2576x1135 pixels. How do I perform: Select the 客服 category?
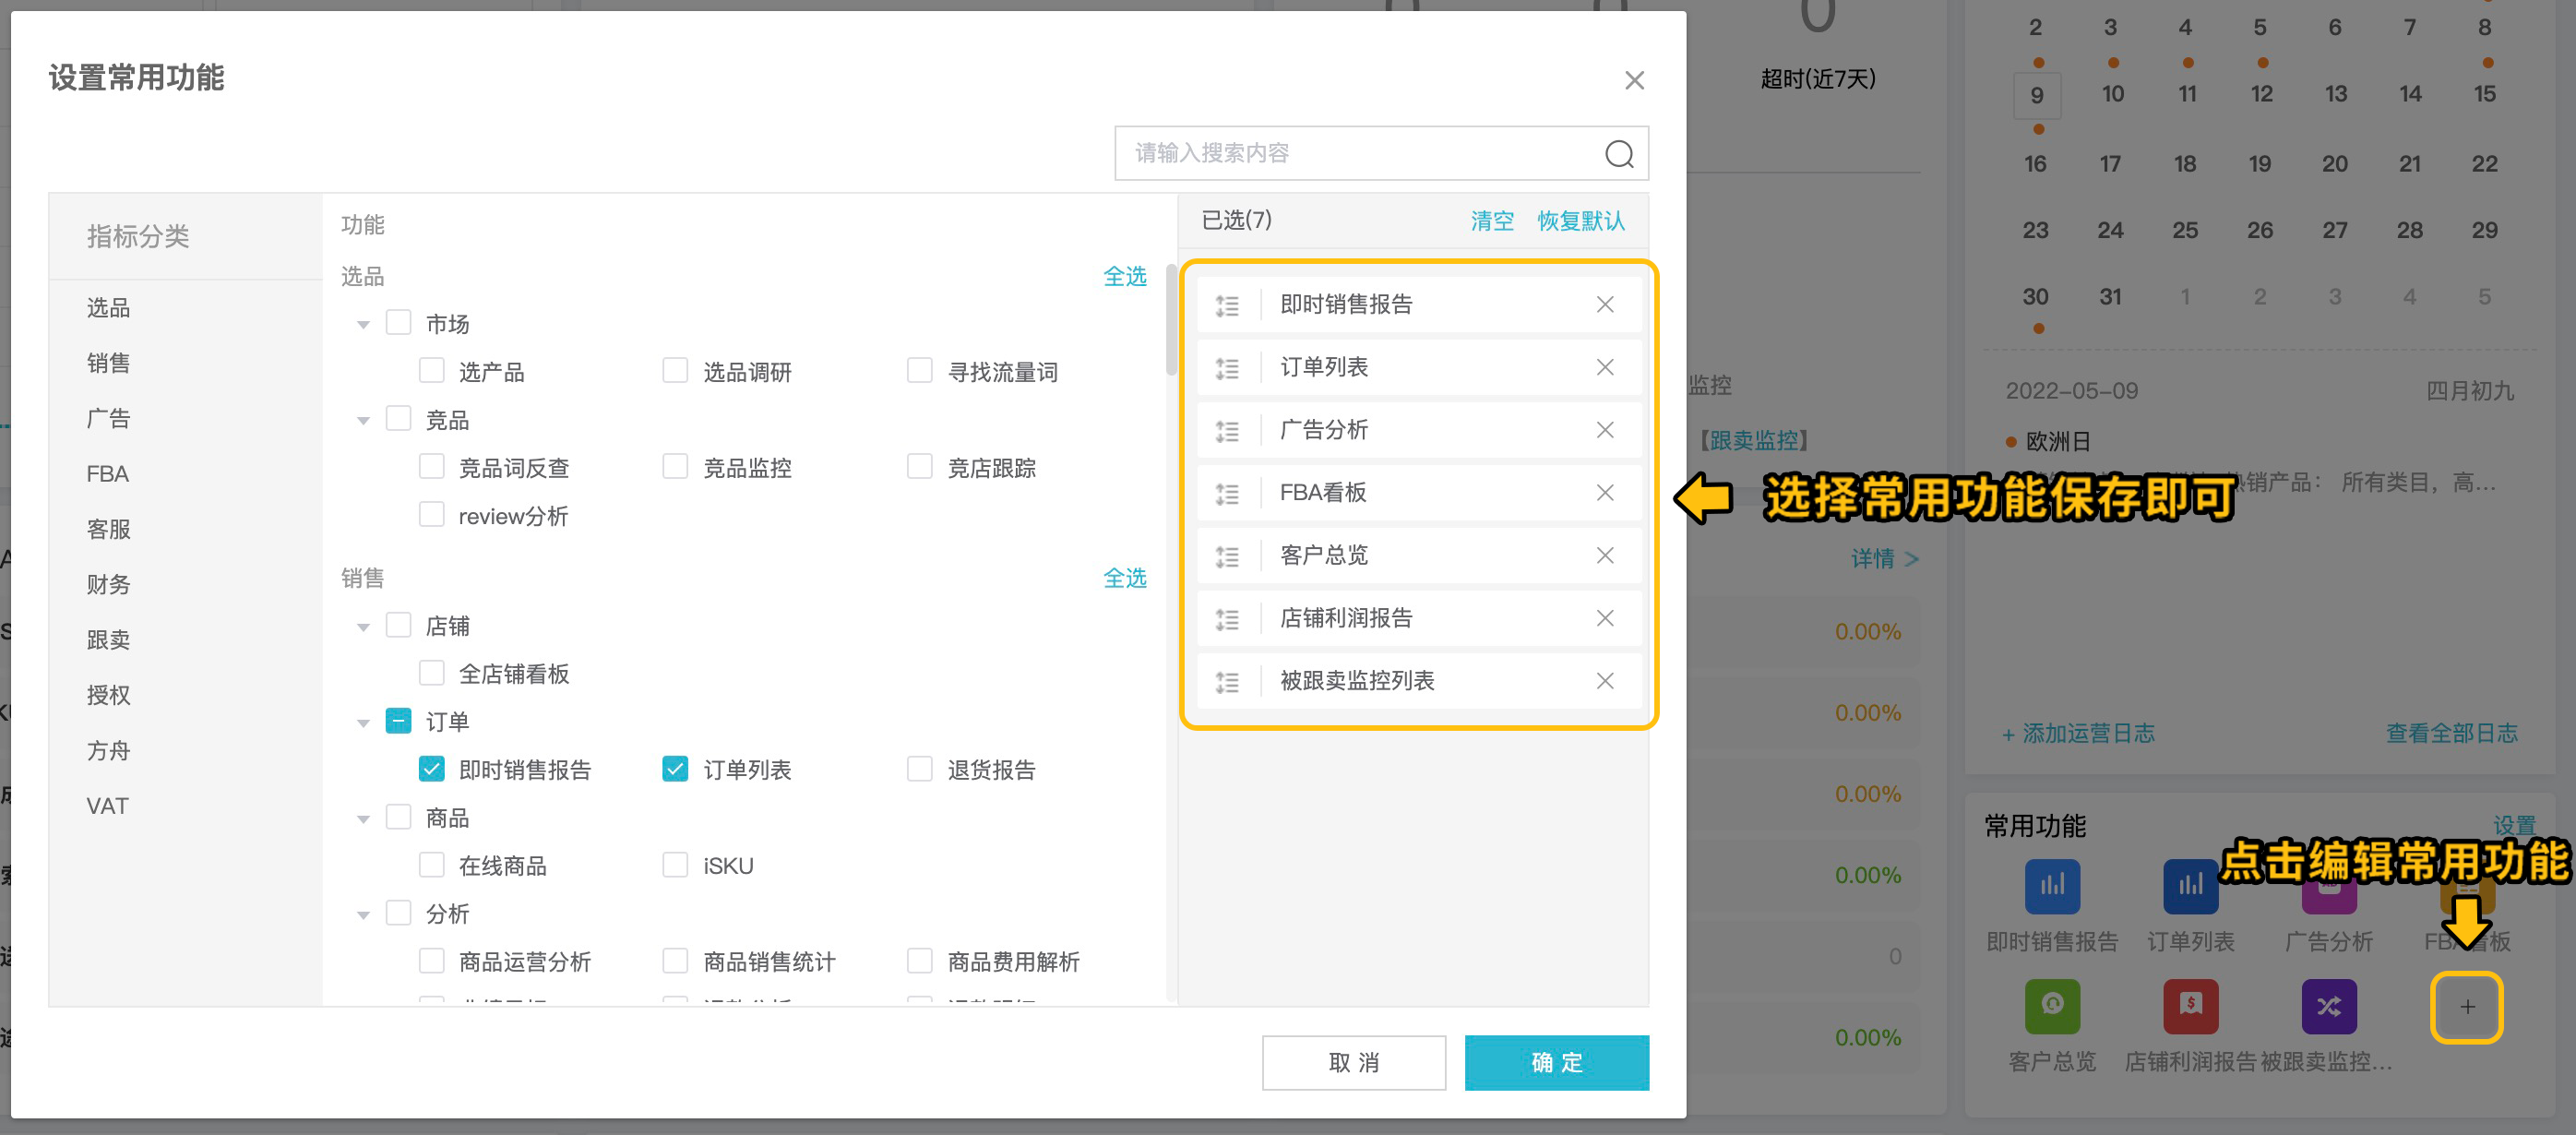tap(108, 529)
